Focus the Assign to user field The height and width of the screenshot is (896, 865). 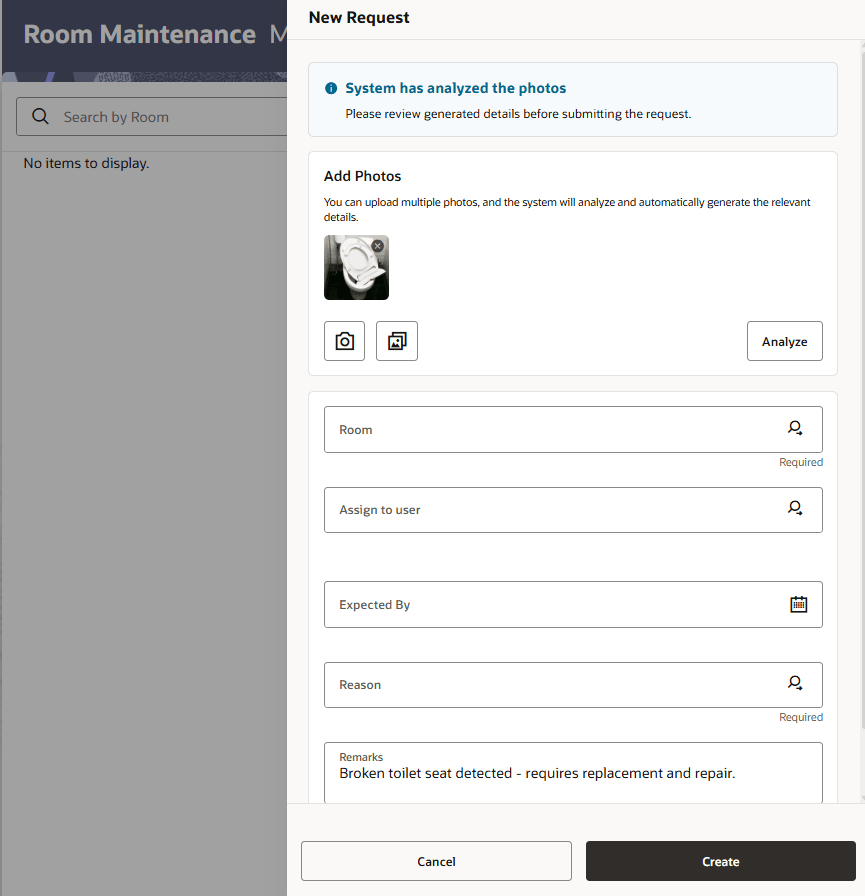coord(573,510)
